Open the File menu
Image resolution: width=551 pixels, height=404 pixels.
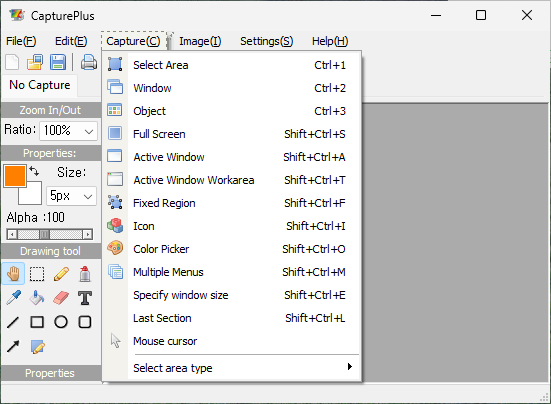coord(21,41)
